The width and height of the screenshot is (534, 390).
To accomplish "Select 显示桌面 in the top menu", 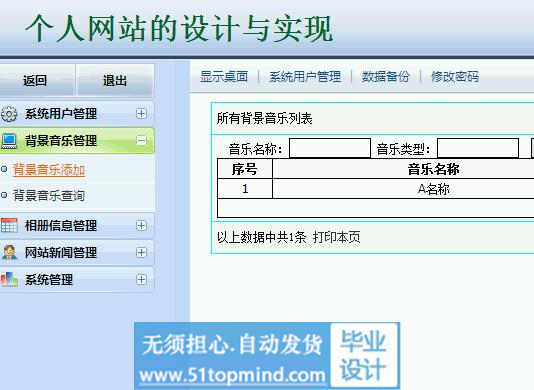I will click(x=224, y=77).
